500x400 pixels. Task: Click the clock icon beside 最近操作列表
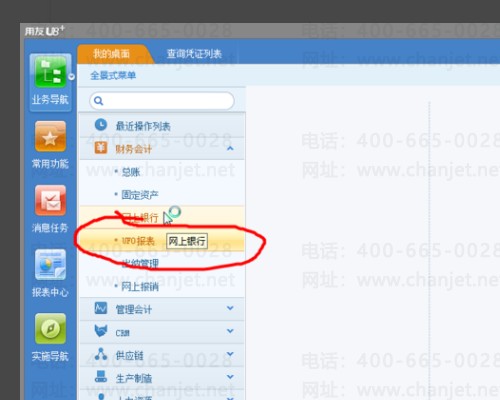tap(101, 125)
